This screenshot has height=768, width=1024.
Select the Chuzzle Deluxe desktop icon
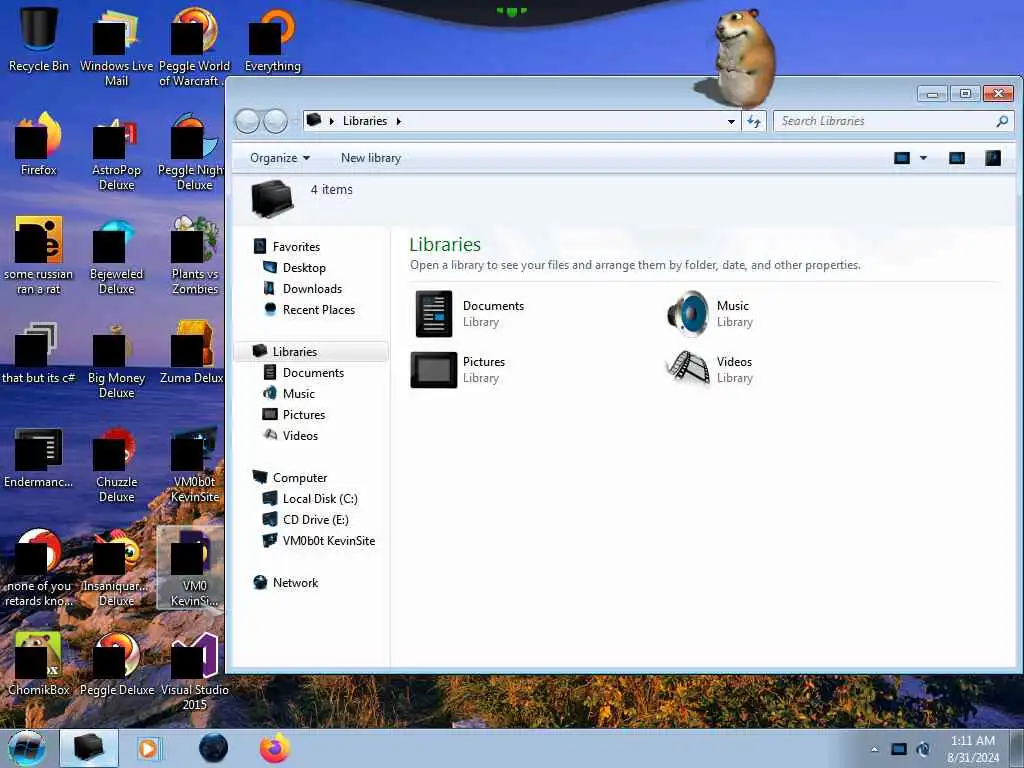(116, 464)
